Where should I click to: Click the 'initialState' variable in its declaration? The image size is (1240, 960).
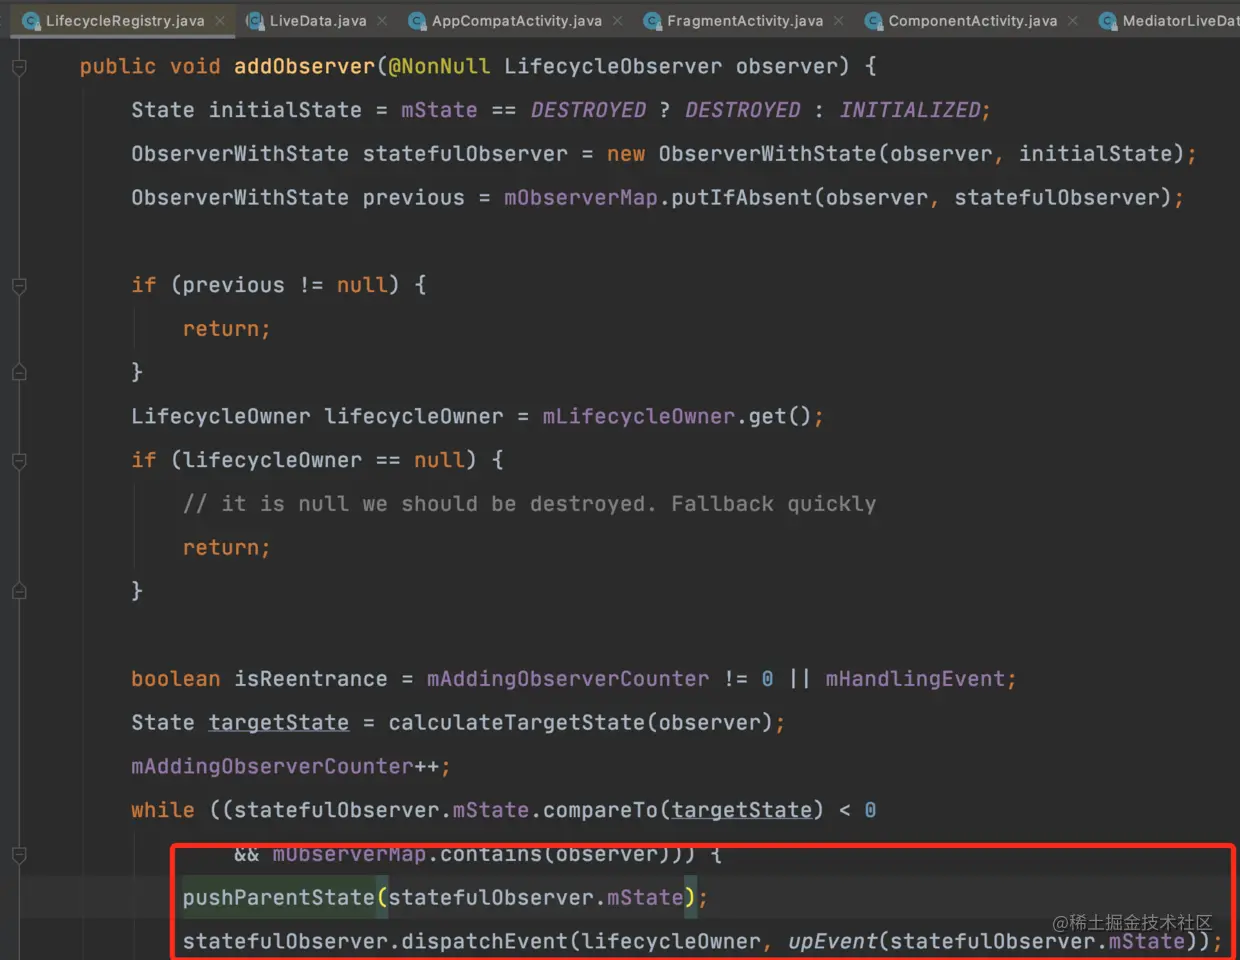tap(285, 110)
